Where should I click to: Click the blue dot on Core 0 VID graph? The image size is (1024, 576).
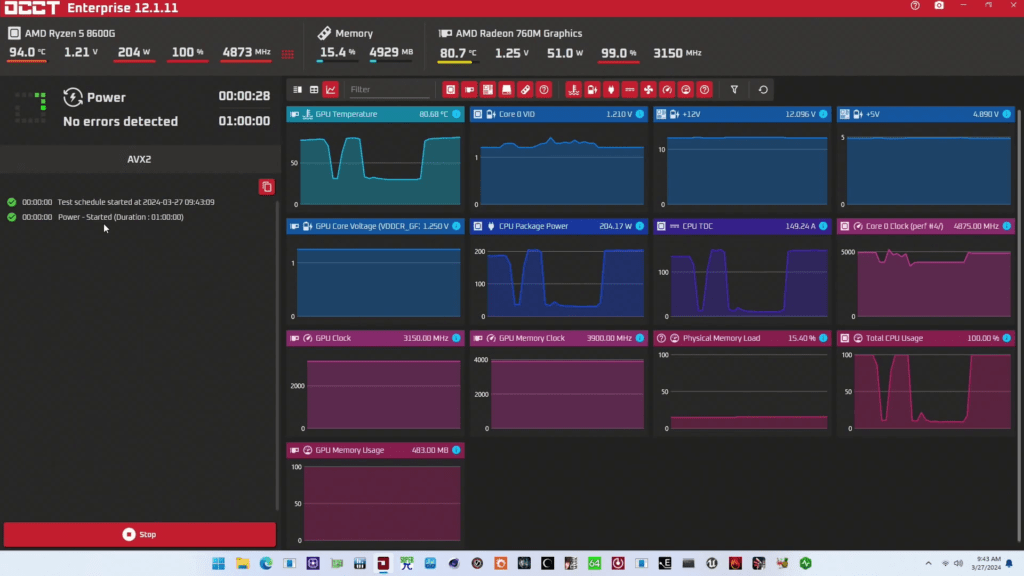click(x=640, y=114)
